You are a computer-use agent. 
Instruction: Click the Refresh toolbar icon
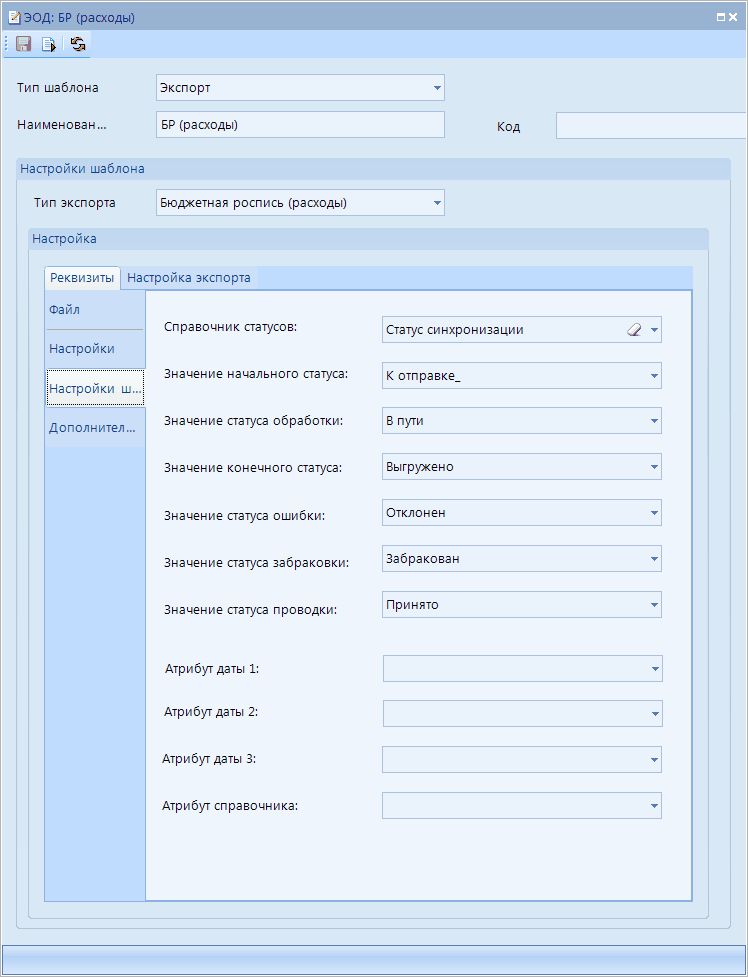(77, 44)
